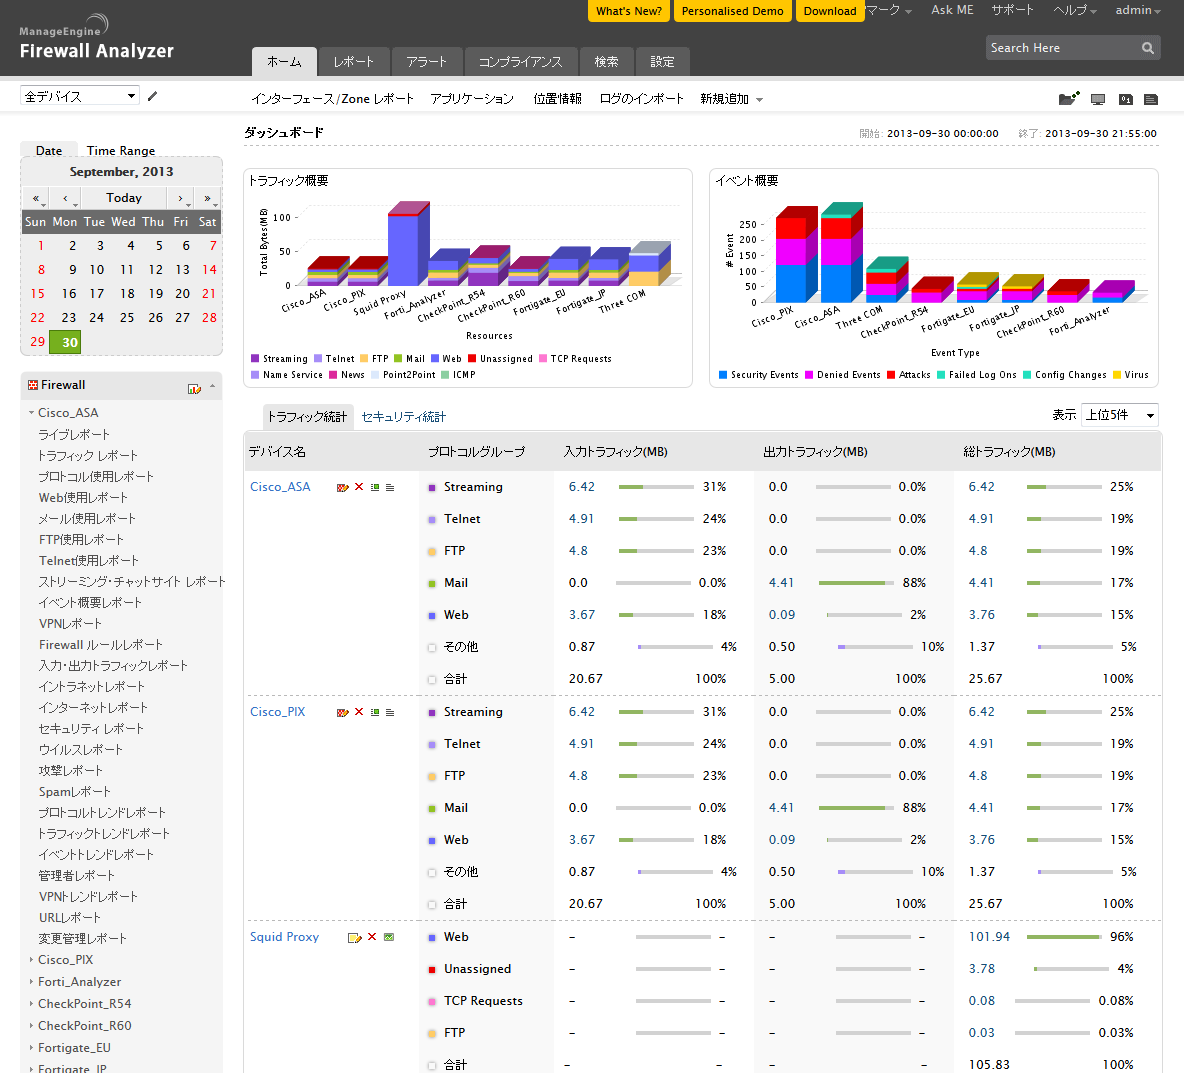This screenshot has width=1184, height=1073.
Task: Click the edit report icon in Firewall header
Action: pyautogui.click(x=194, y=388)
